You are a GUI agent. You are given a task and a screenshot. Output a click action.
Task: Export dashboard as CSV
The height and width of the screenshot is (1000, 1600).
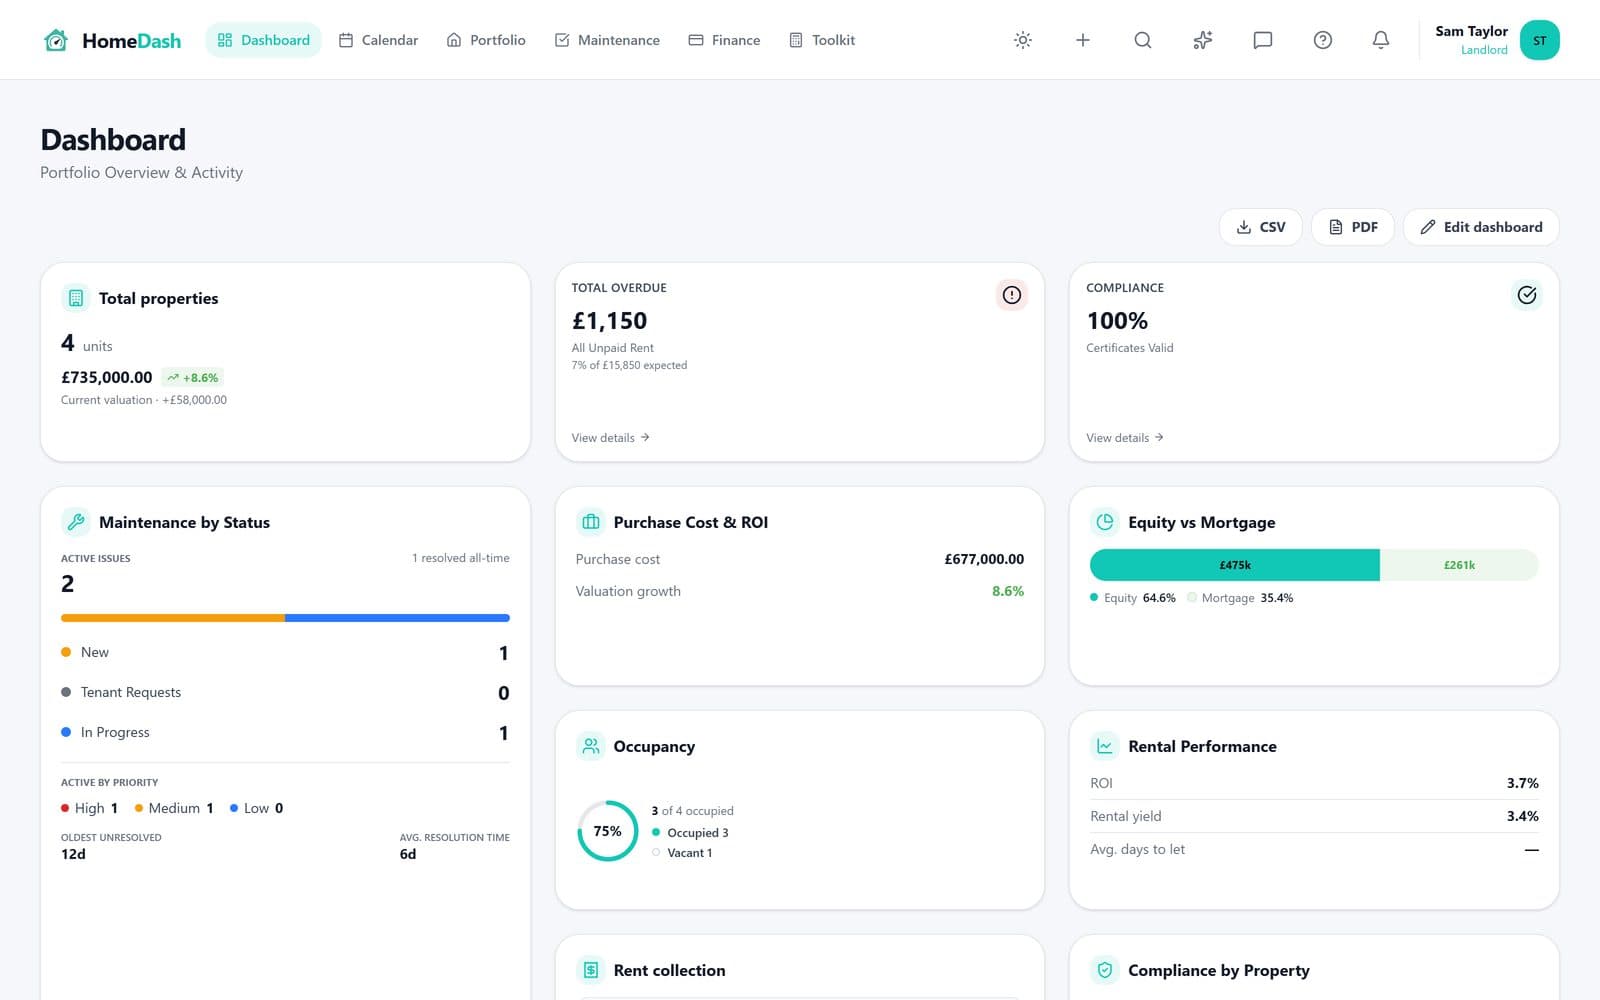tap(1260, 227)
